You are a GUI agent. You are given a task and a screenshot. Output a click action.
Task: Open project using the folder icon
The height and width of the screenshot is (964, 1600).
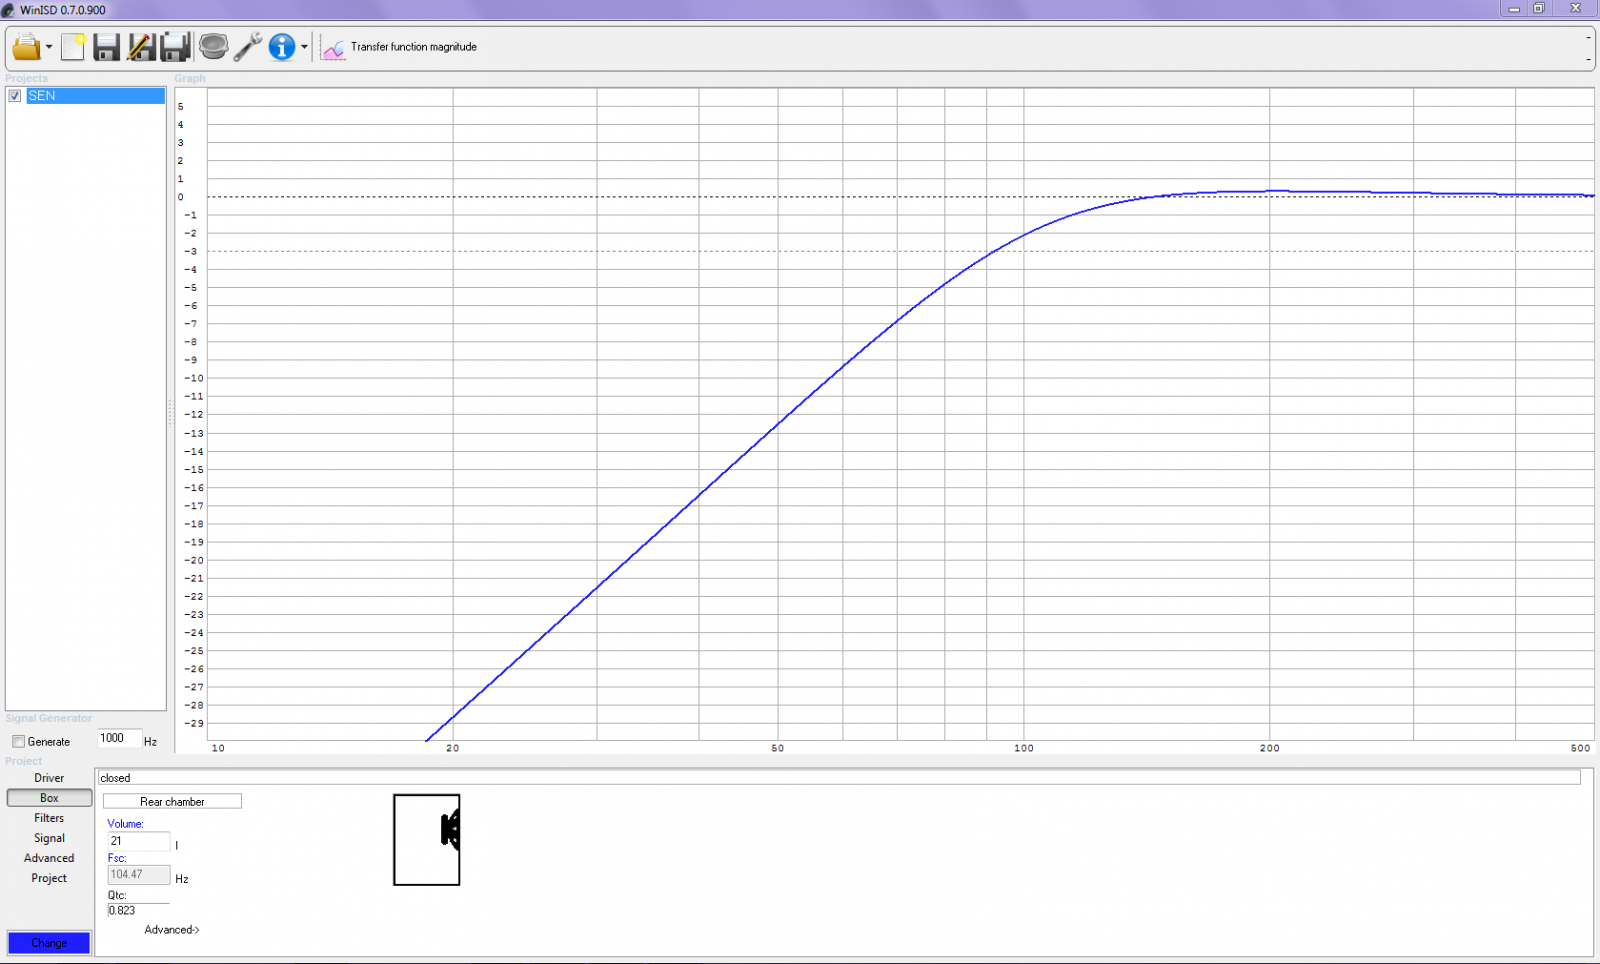point(26,47)
